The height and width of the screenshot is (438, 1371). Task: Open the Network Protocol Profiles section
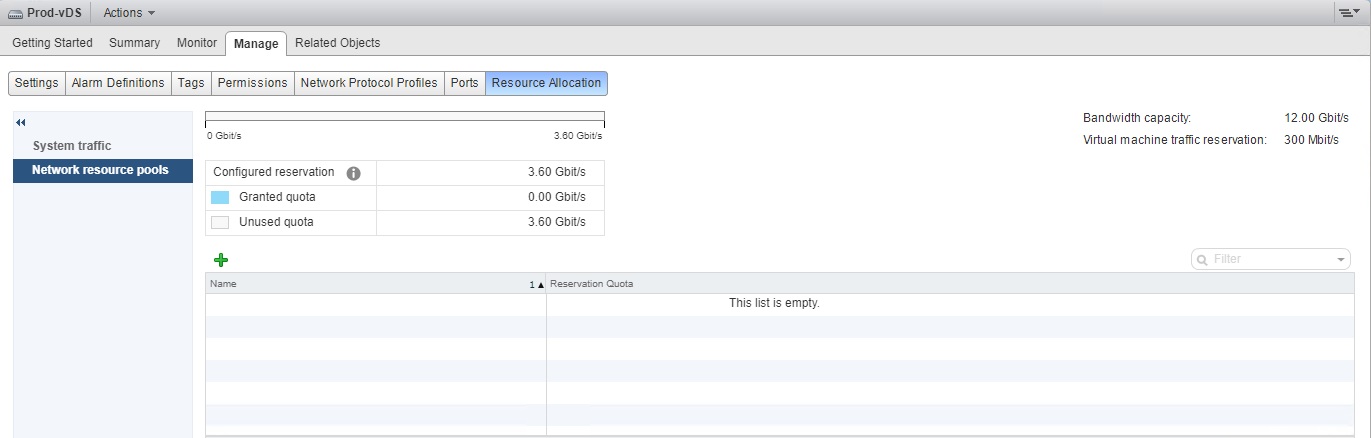[369, 83]
